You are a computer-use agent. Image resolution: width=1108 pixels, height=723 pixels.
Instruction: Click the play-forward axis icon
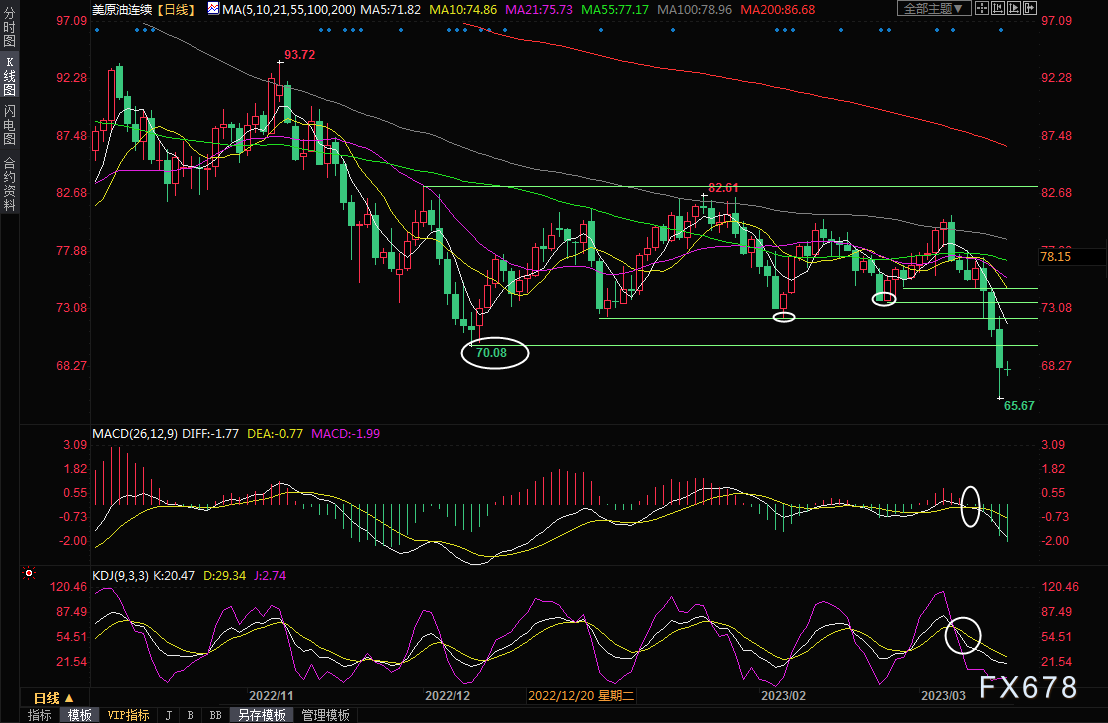tap(1014, 8)
